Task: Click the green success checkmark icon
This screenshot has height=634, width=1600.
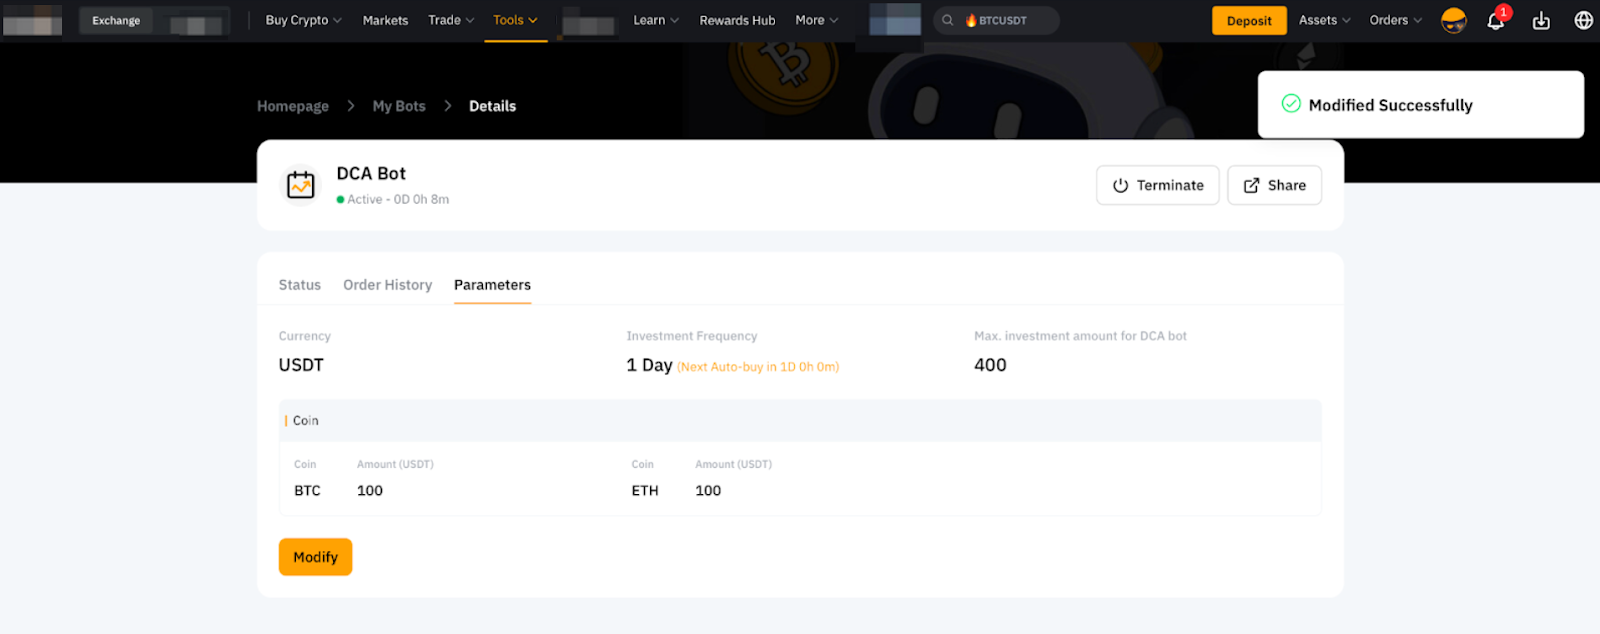Action: pyautogui.click(x=1291, y=104)
